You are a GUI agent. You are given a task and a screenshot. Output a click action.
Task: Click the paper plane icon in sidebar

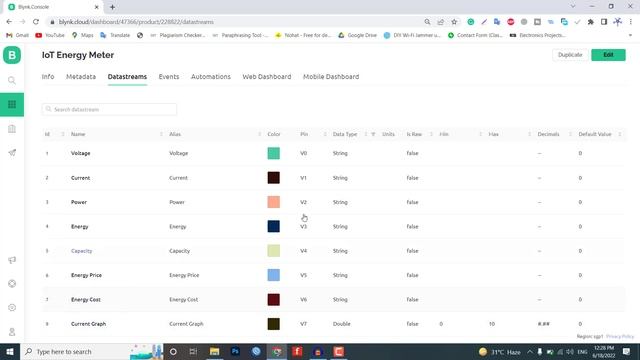point(12,153)
